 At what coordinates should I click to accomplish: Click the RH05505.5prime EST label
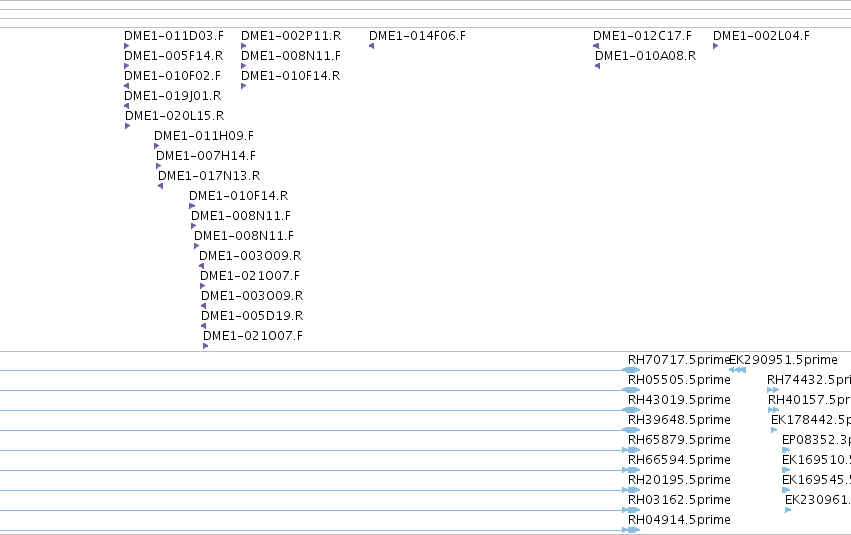click(679, 380)
